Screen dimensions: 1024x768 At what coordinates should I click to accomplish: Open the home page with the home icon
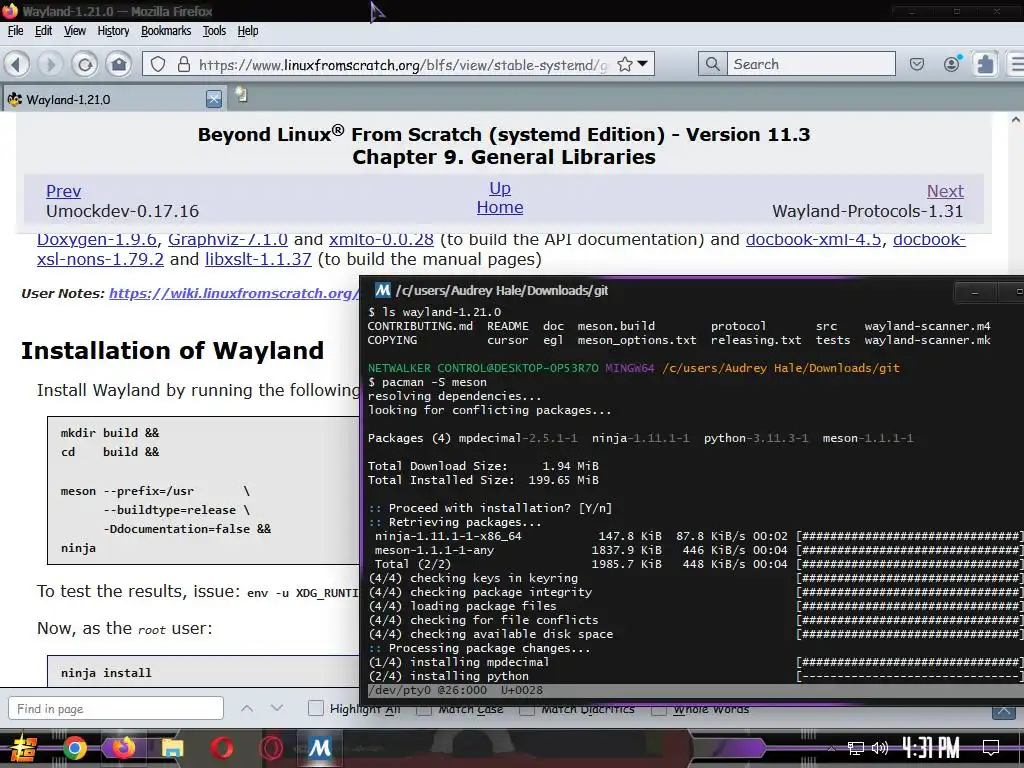(x=119, y=64)
